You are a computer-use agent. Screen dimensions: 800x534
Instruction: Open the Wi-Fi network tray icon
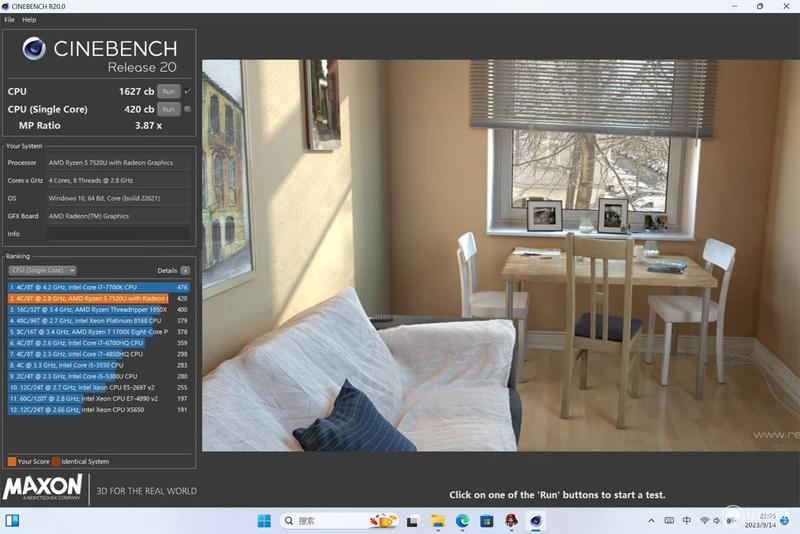point(705,521)
